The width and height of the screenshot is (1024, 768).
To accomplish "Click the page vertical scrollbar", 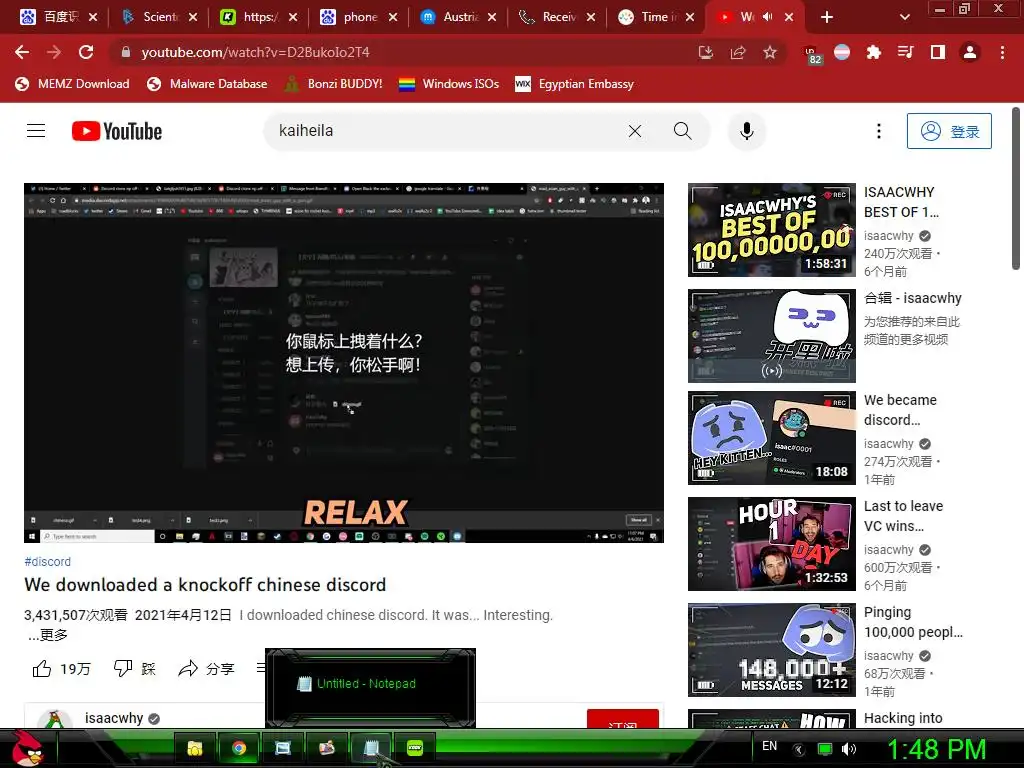I will (x=1016, y=189).
